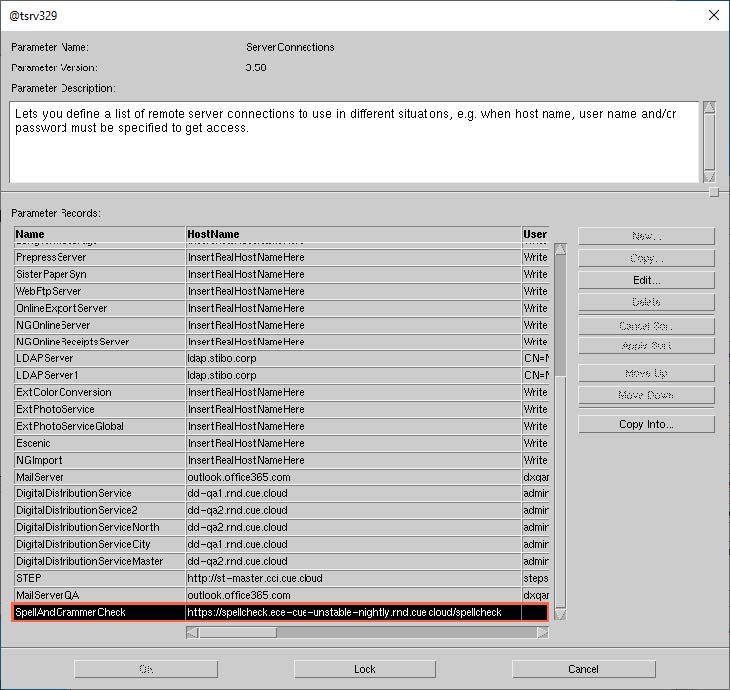
Task: Click the Name column header
Action: point(100,234)
